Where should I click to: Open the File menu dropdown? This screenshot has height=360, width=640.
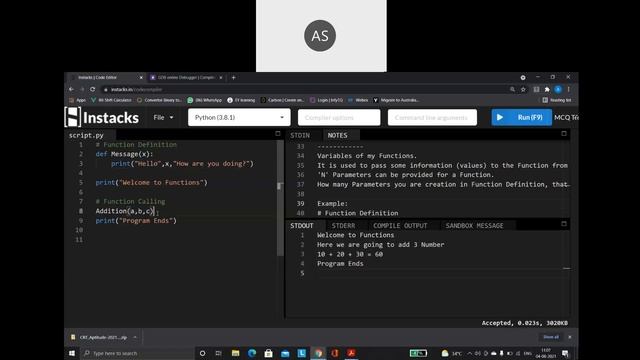tap(163, 118)
